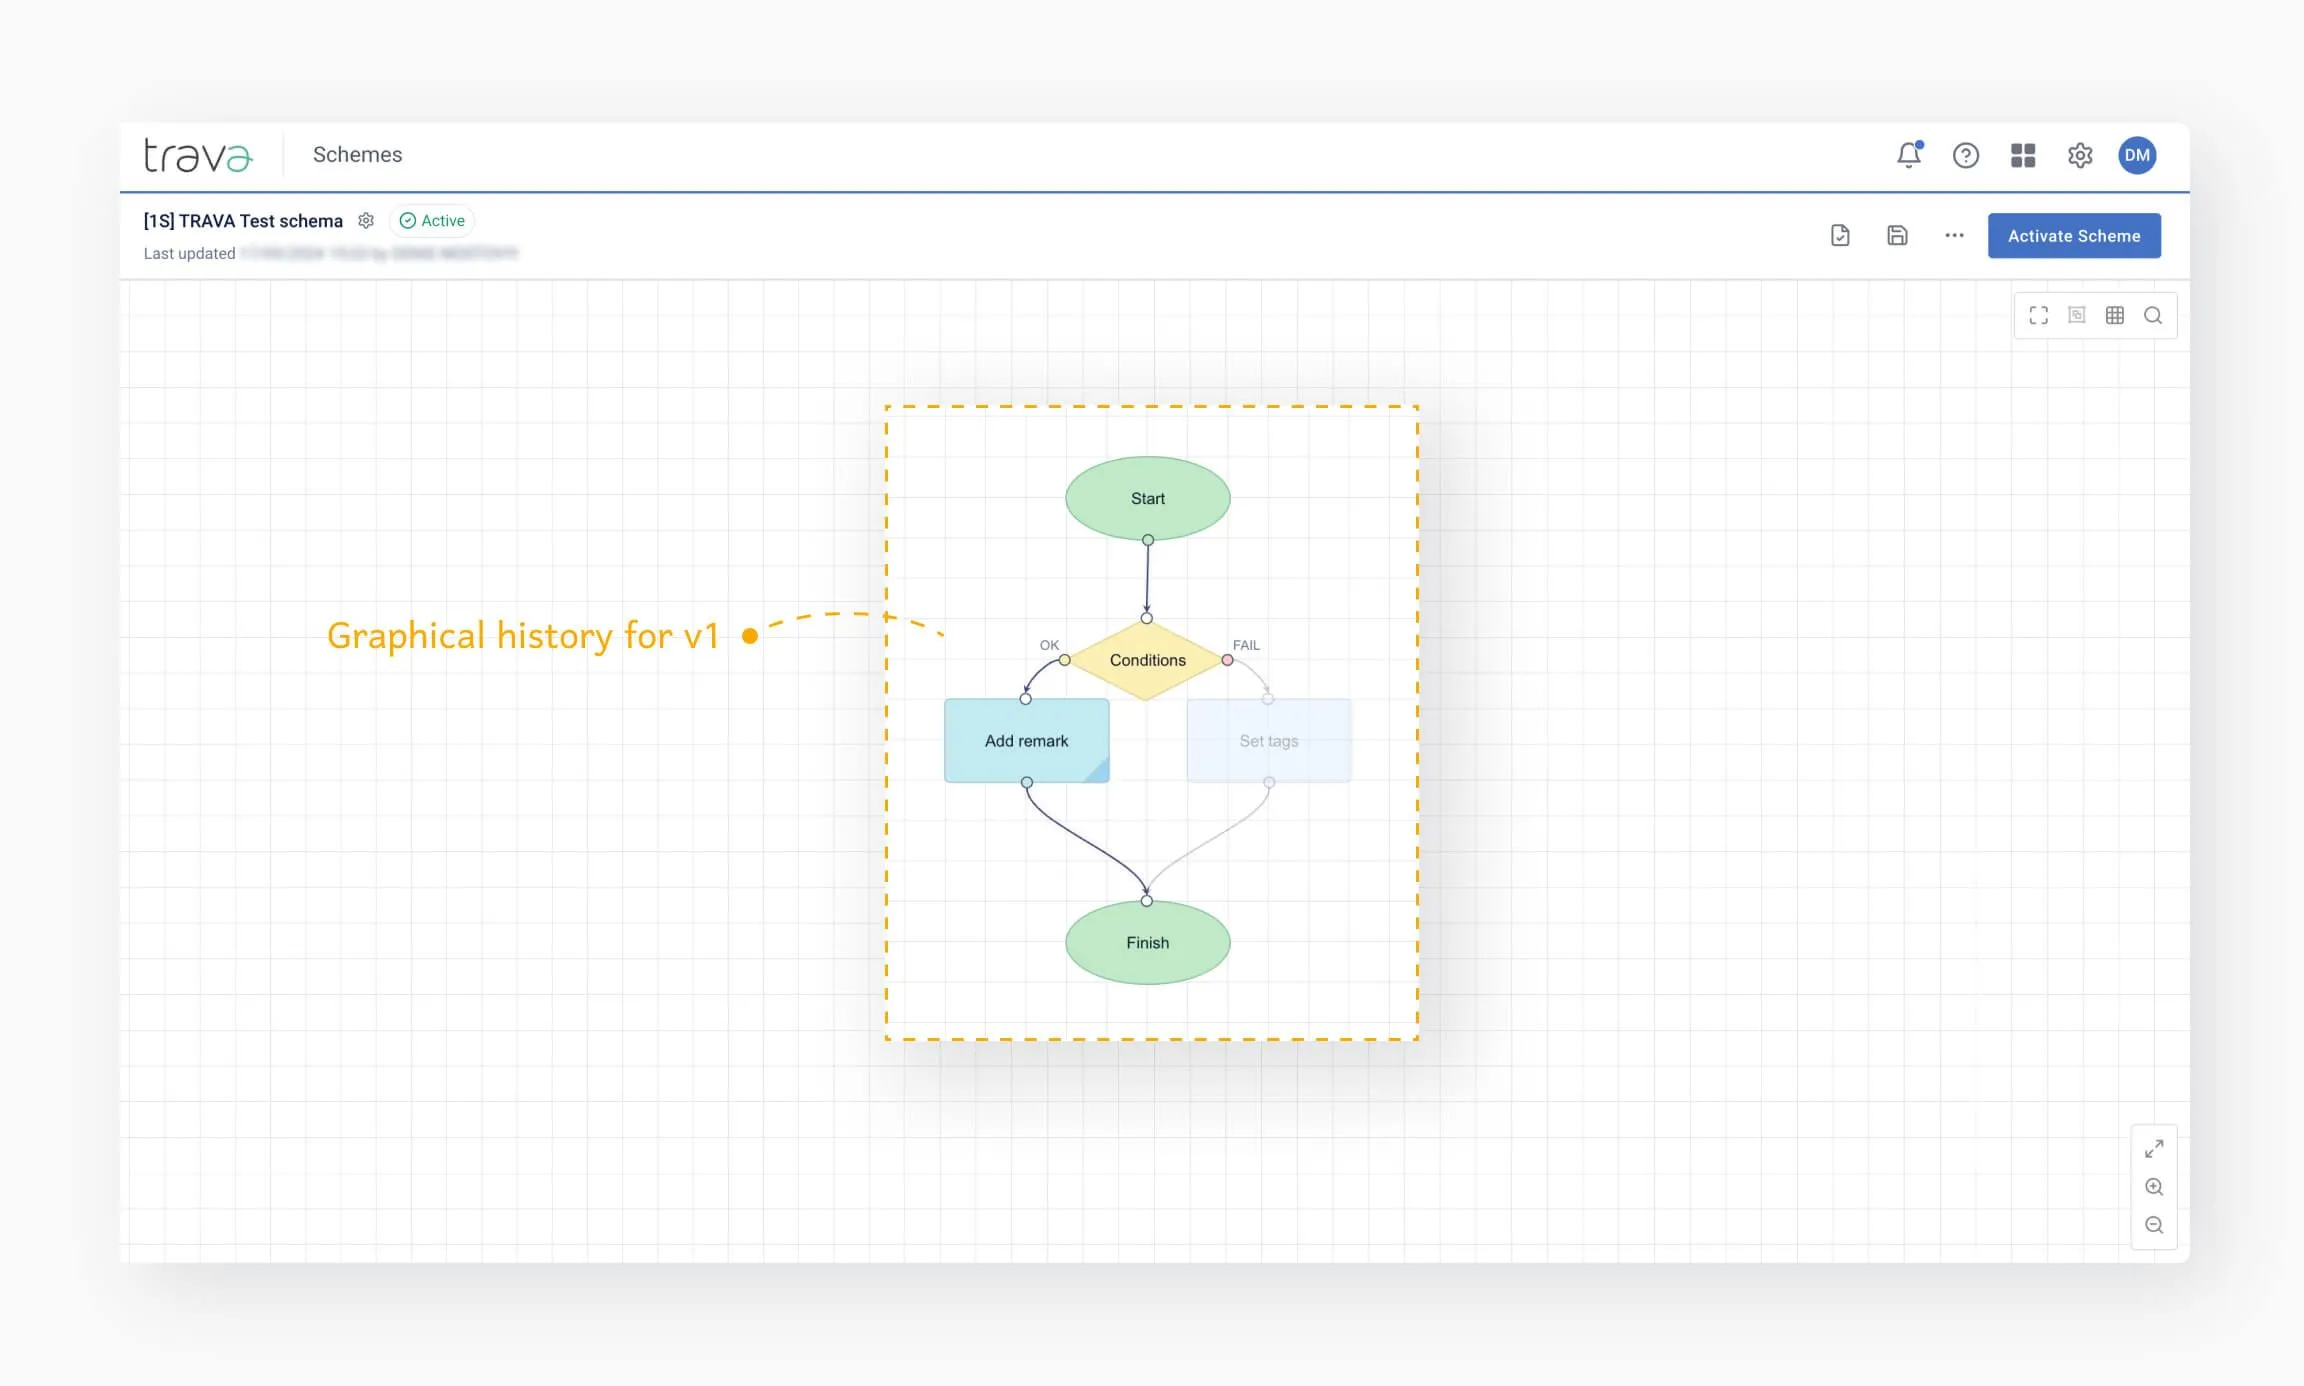Search the canvas with magnifier icon
2304x1386 pixels.
point(2153,316)
